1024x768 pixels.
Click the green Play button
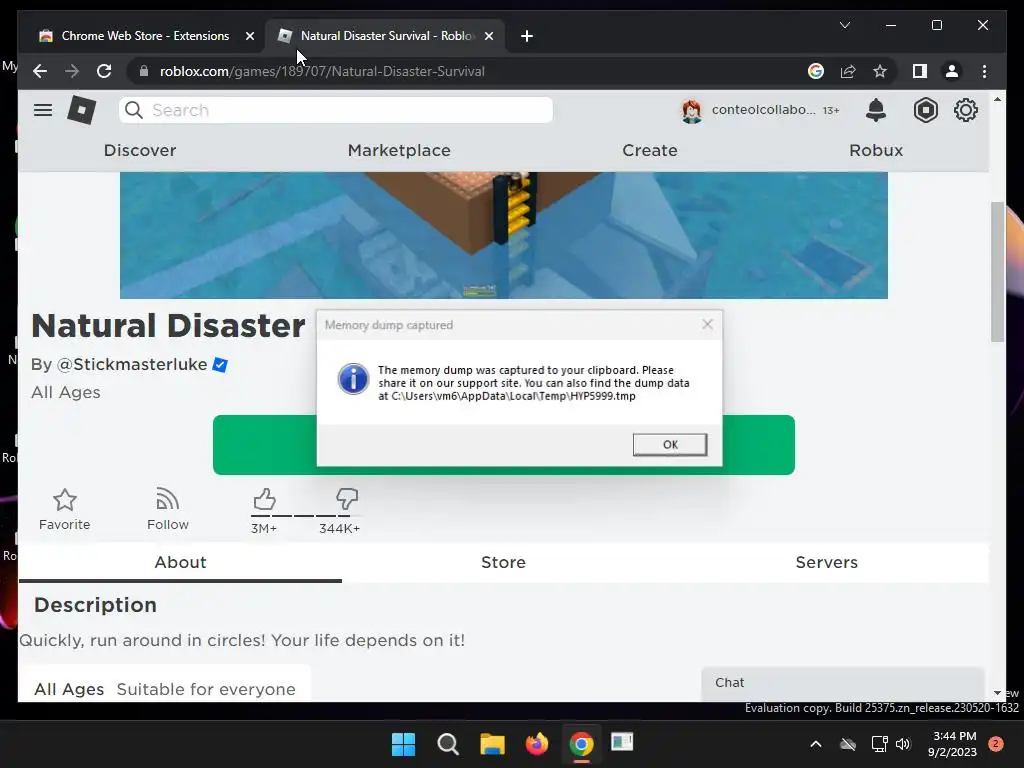click(x=504, y=445)
